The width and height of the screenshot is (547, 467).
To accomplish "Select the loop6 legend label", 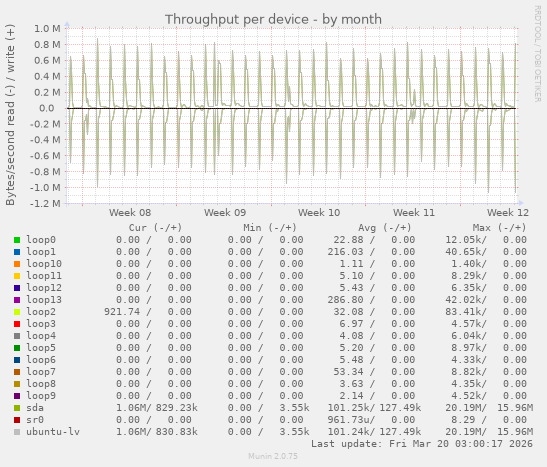I will (x=41, y=360).
